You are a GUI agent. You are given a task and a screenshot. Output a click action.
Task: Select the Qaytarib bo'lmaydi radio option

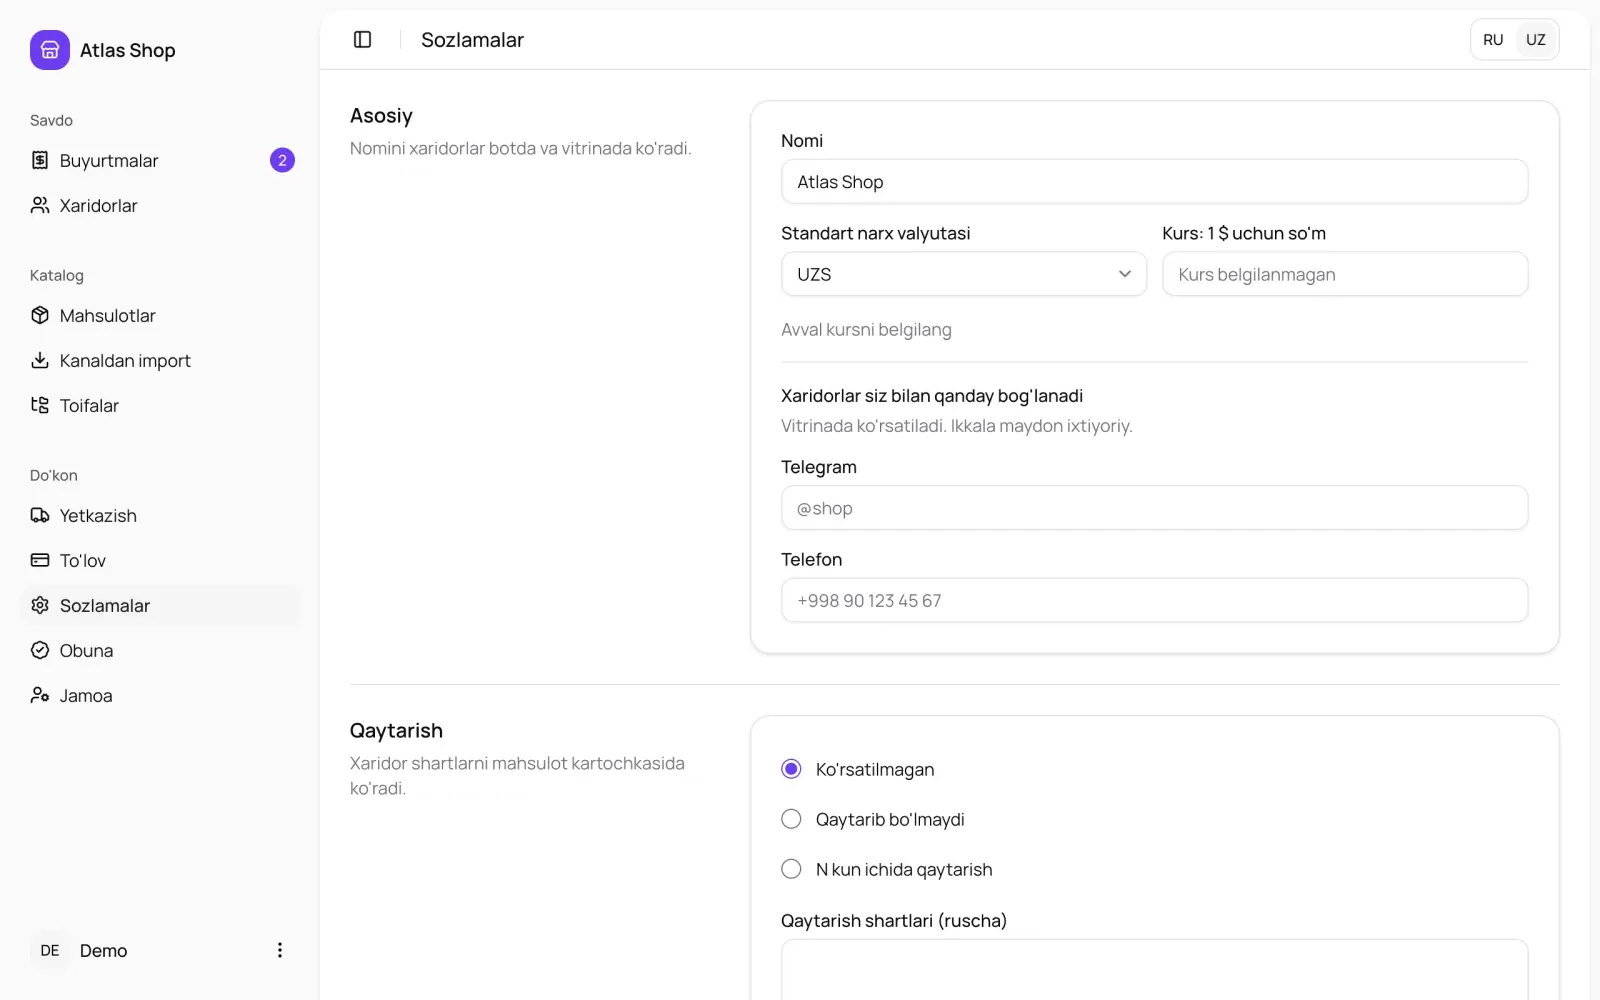point(791,819)
